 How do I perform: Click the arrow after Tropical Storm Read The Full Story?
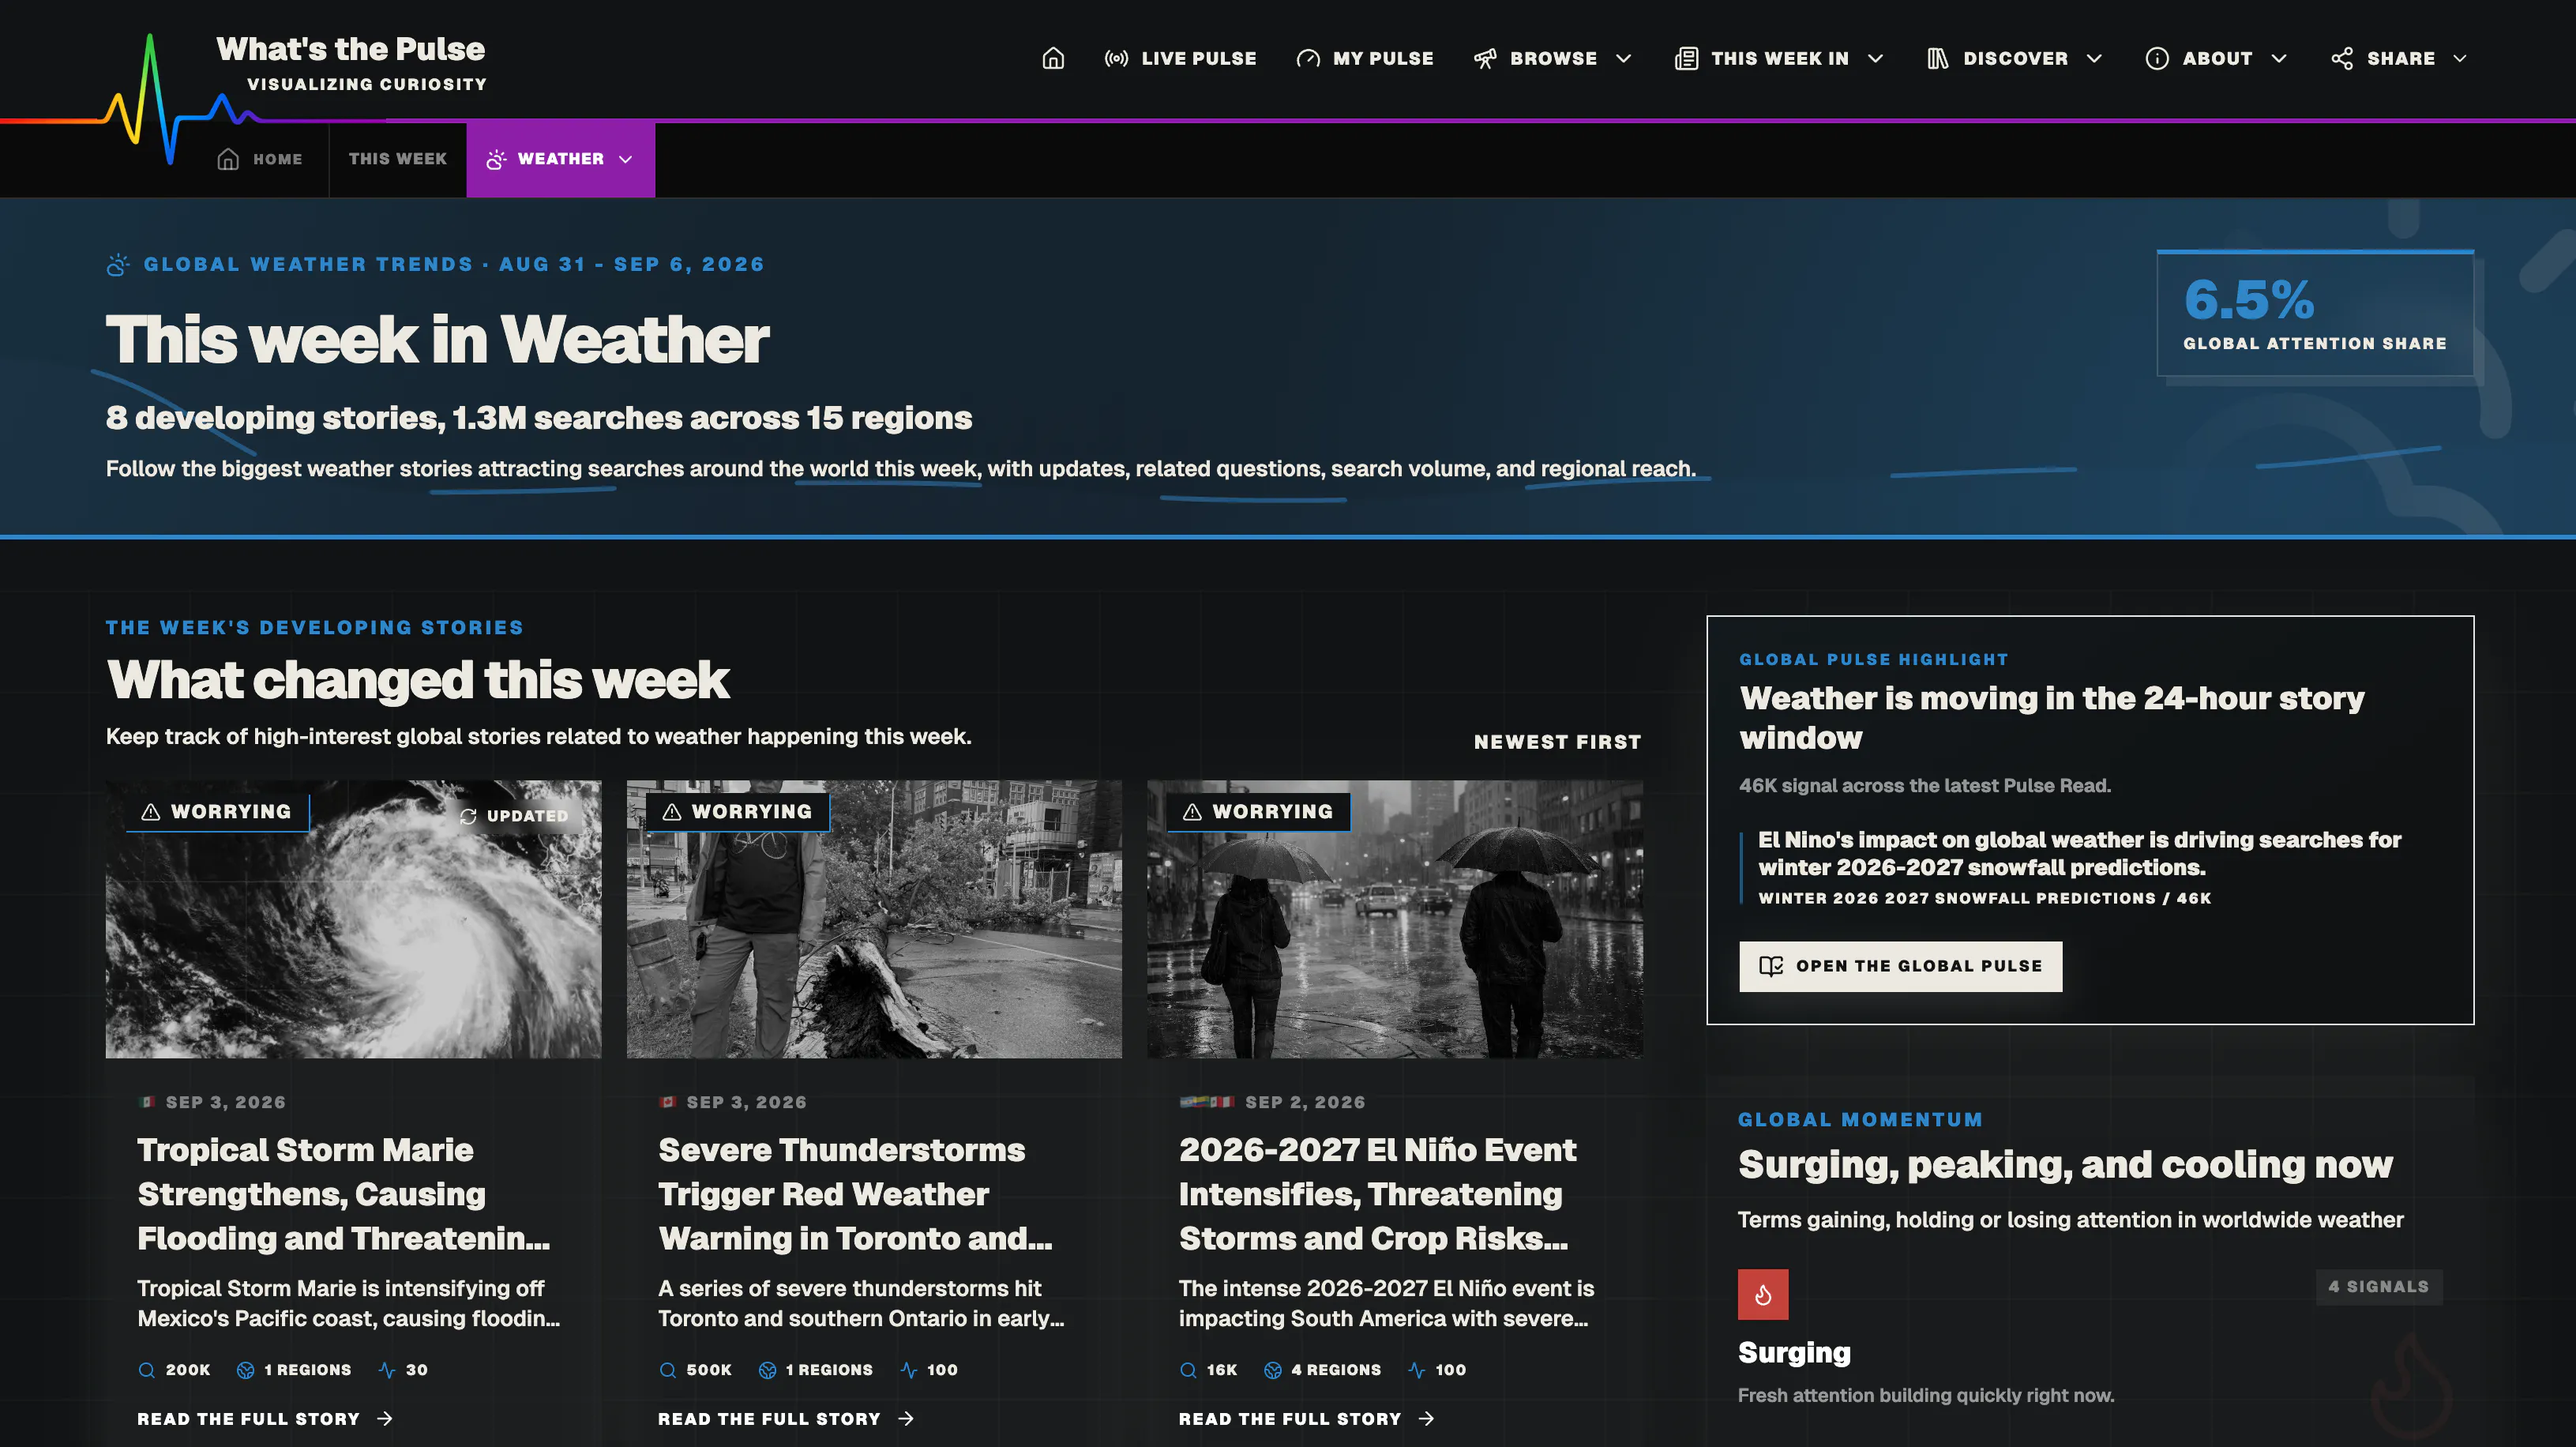coord(385,1419)
